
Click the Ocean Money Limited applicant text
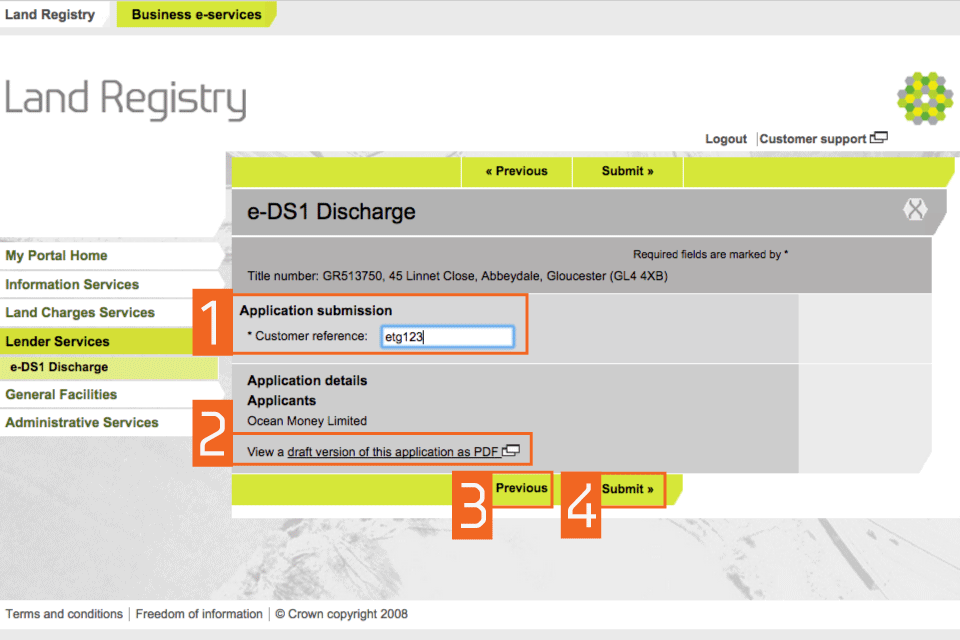point(307,421)
